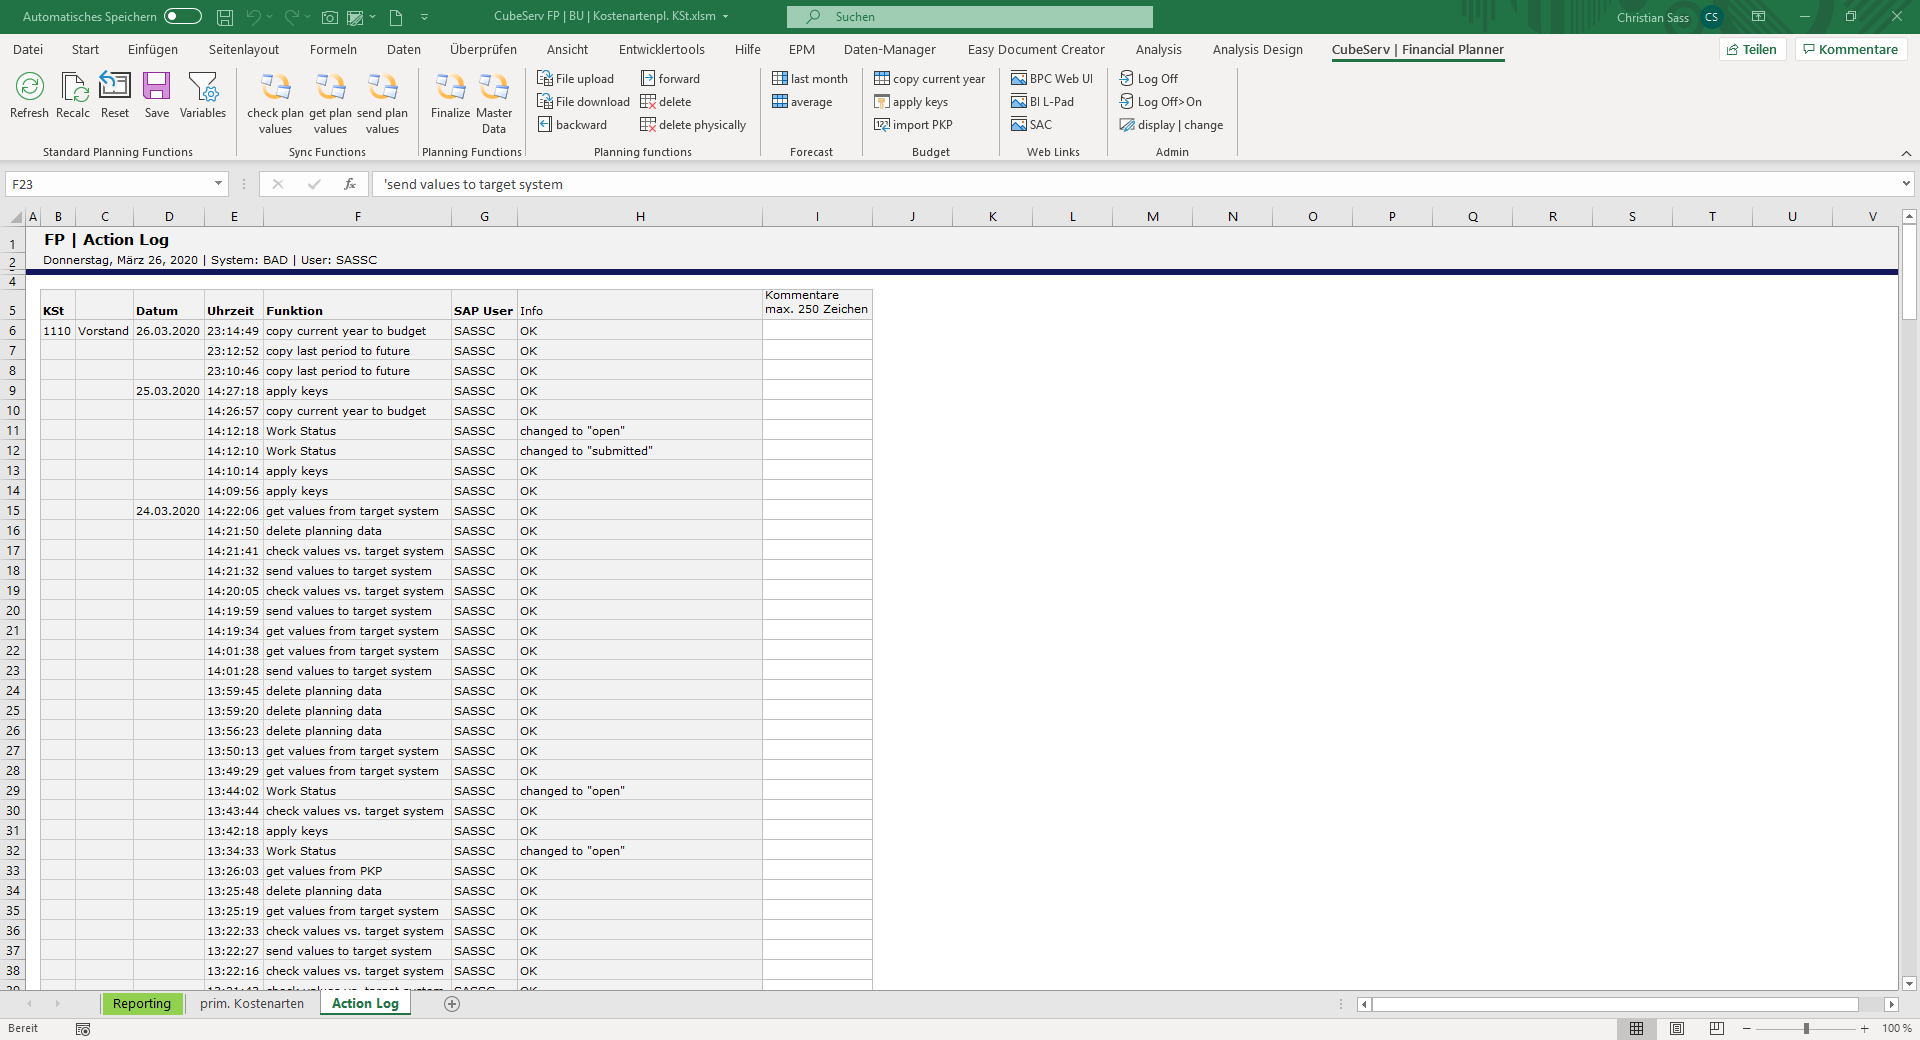Open the Einfügen tab
The width and height of the screenshot is (1920, 1040).
tap(153, 49)
